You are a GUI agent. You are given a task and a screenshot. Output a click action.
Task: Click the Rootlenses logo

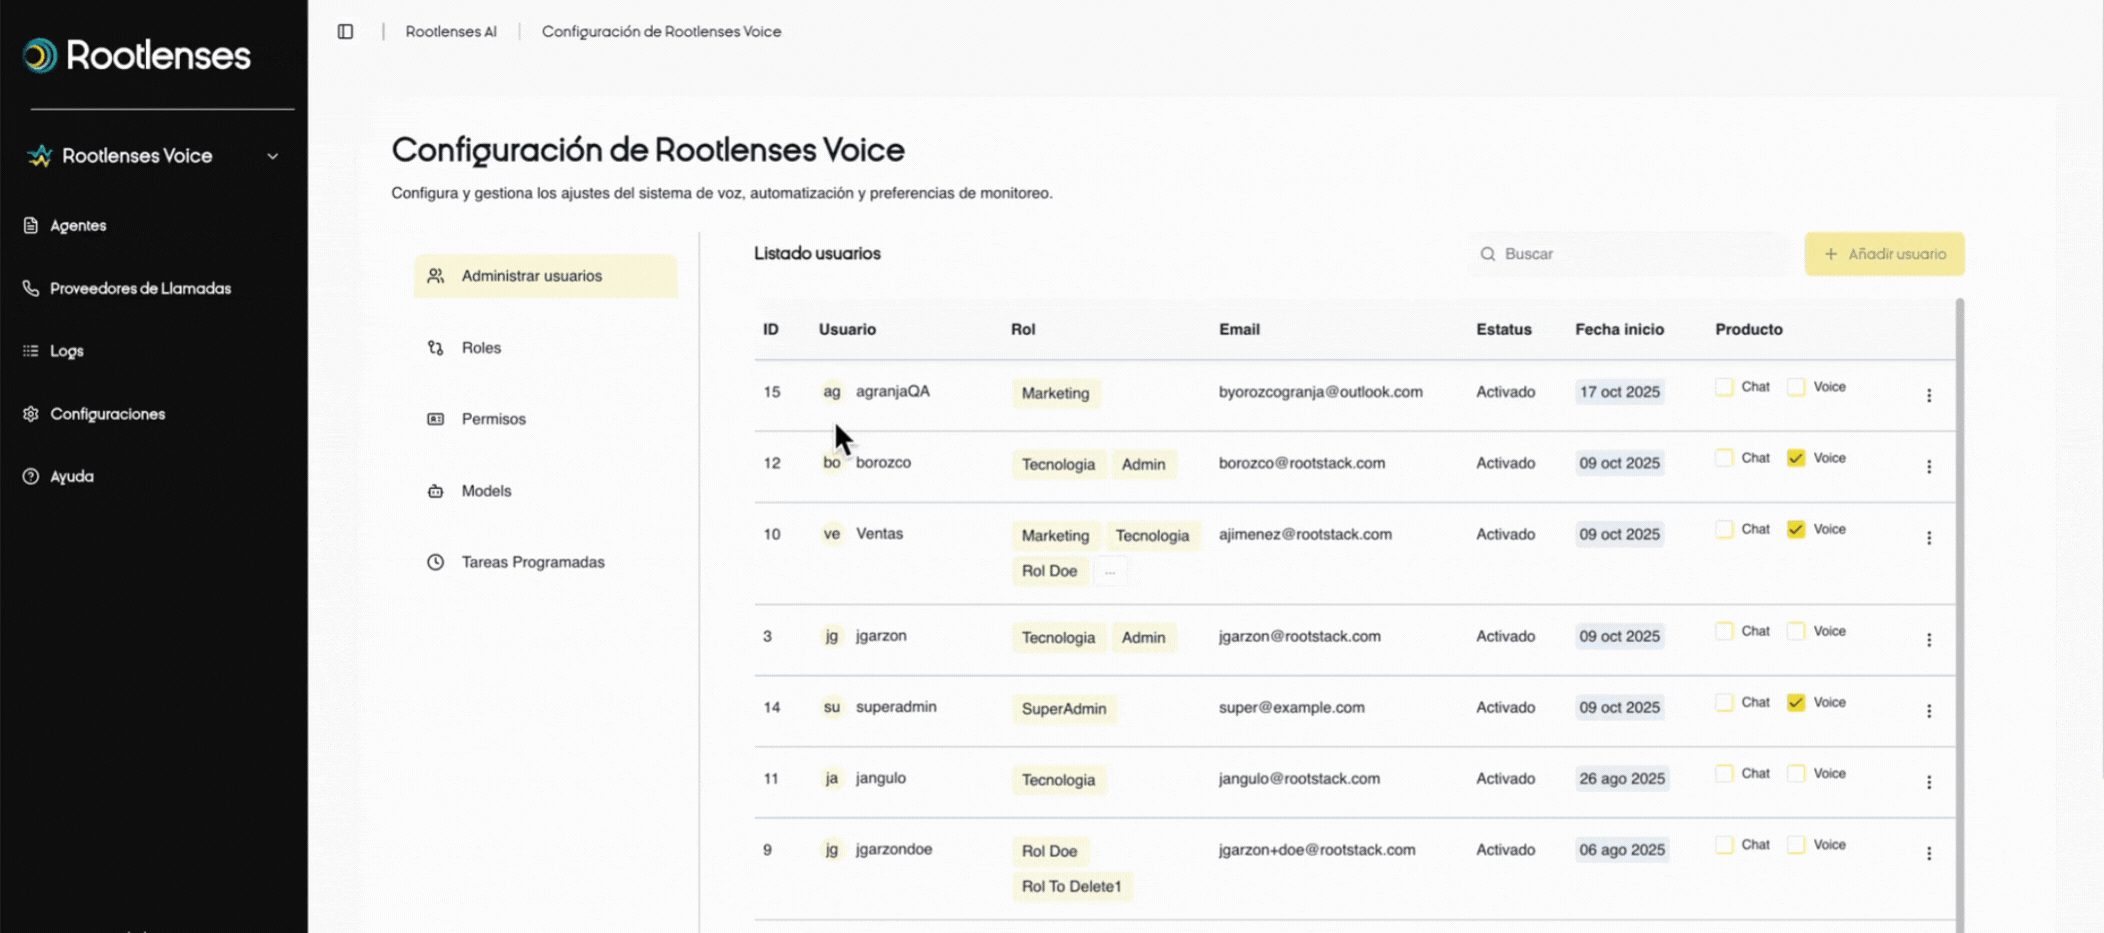(x=137, y=55)
